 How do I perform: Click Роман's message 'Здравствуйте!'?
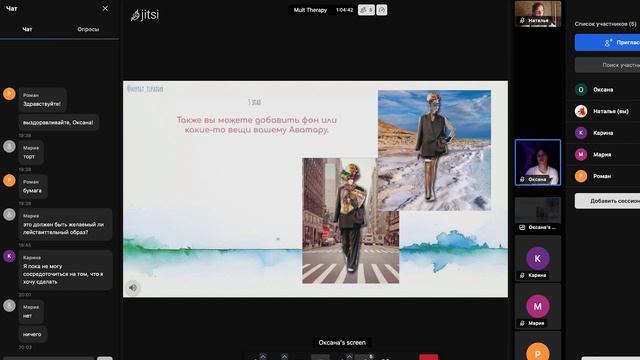tap(42, 100)
